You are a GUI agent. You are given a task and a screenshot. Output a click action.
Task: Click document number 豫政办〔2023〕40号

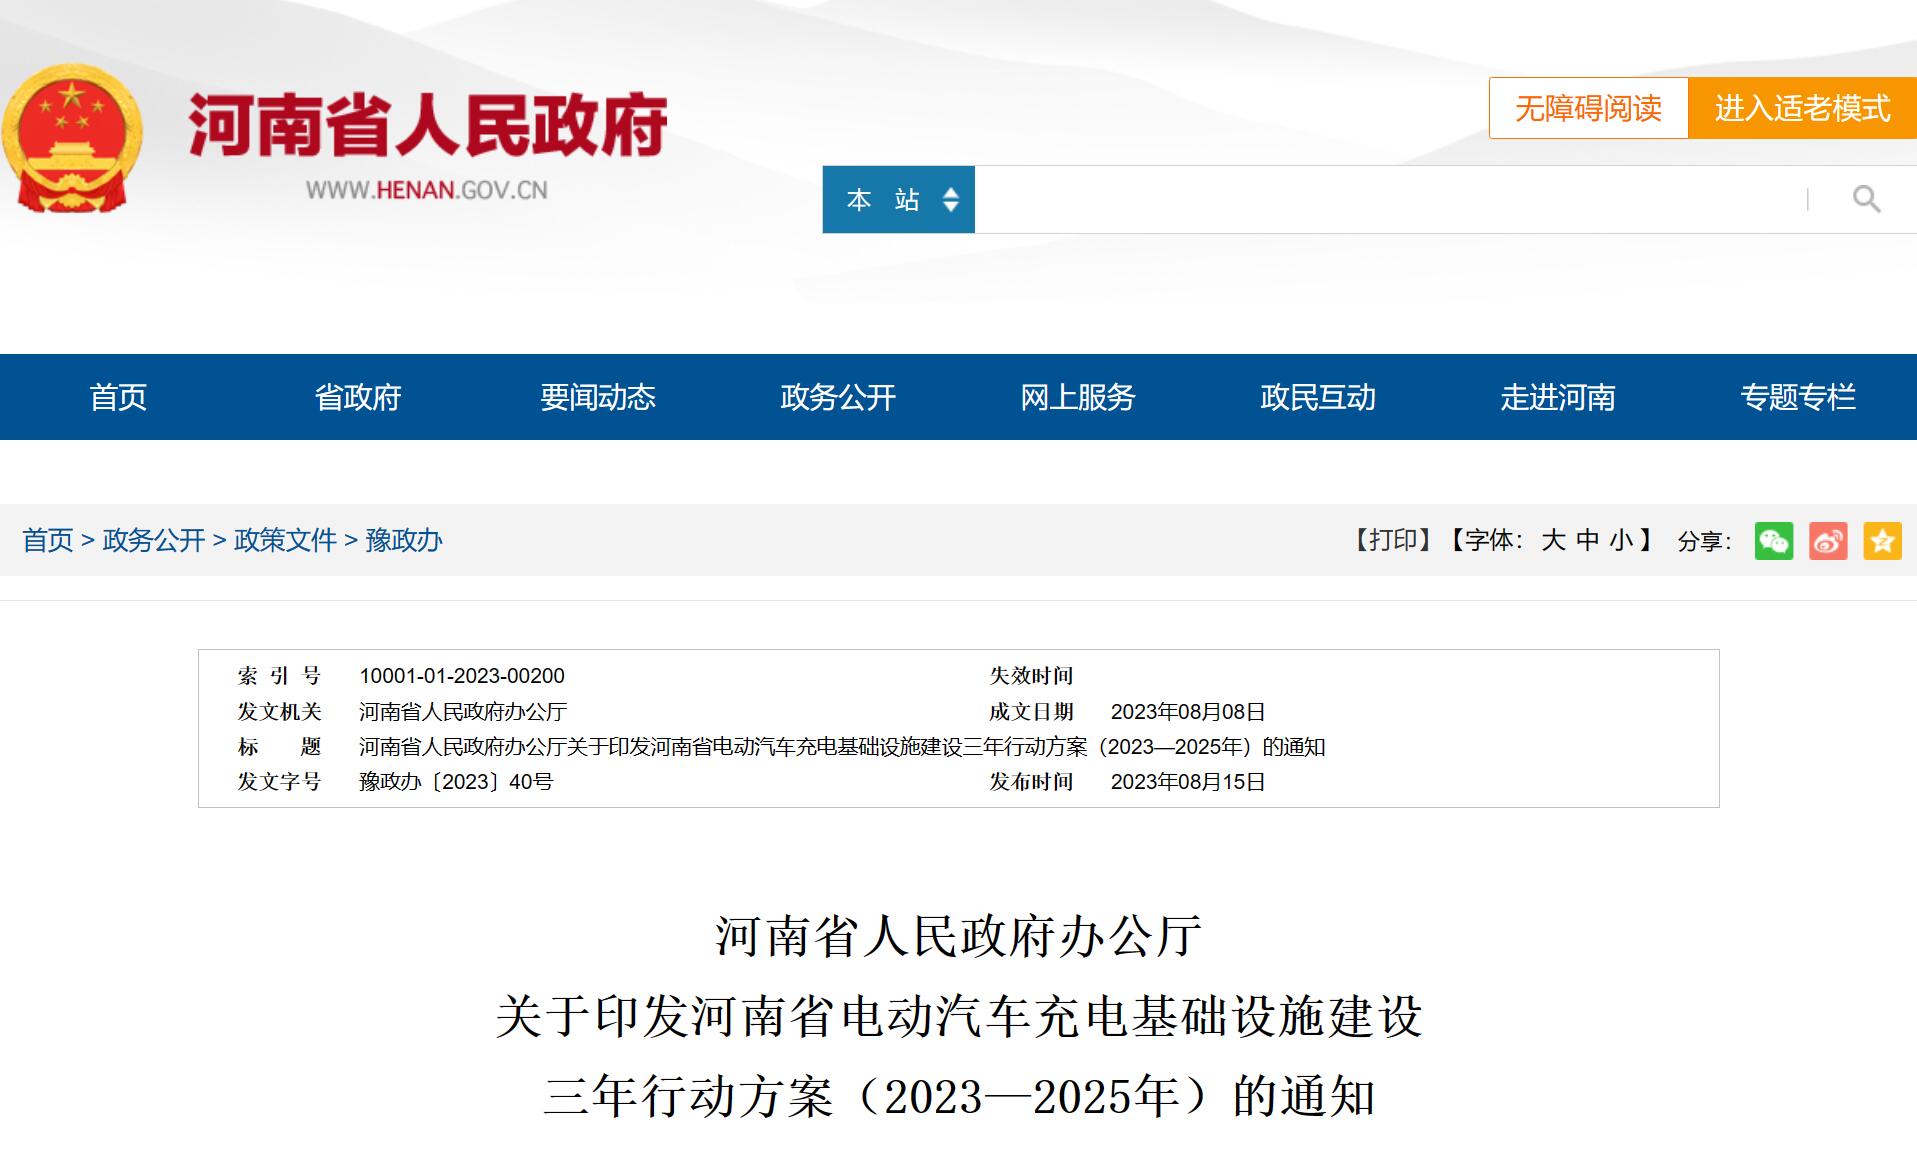[456, 782]
